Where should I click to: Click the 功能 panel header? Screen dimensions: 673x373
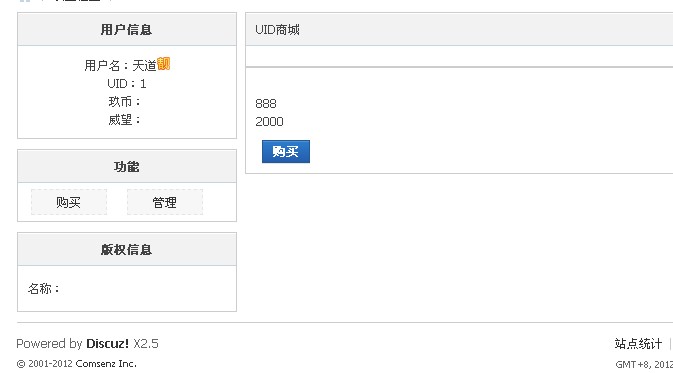coord(127,167)
